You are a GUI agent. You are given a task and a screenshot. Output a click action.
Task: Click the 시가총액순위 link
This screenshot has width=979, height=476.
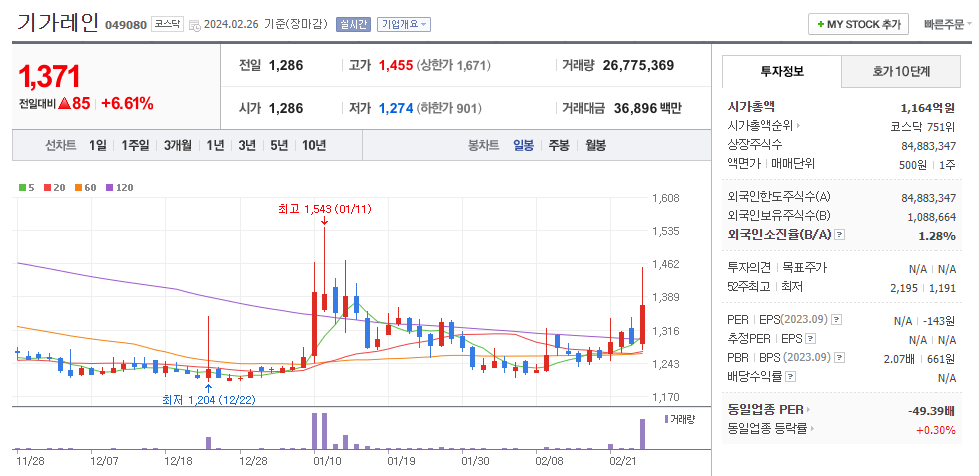tap(760, 126)
